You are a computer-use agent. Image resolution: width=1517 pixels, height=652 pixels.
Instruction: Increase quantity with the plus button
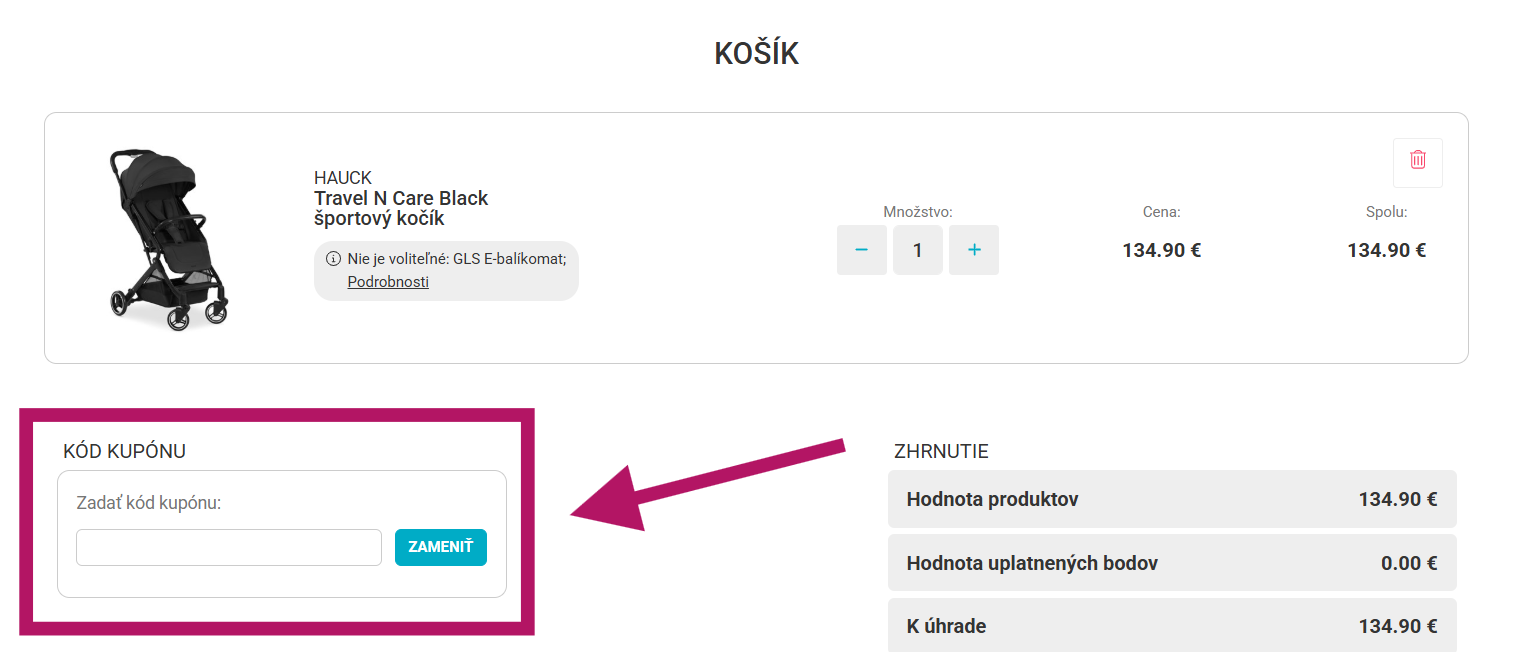tap(974, 250)
